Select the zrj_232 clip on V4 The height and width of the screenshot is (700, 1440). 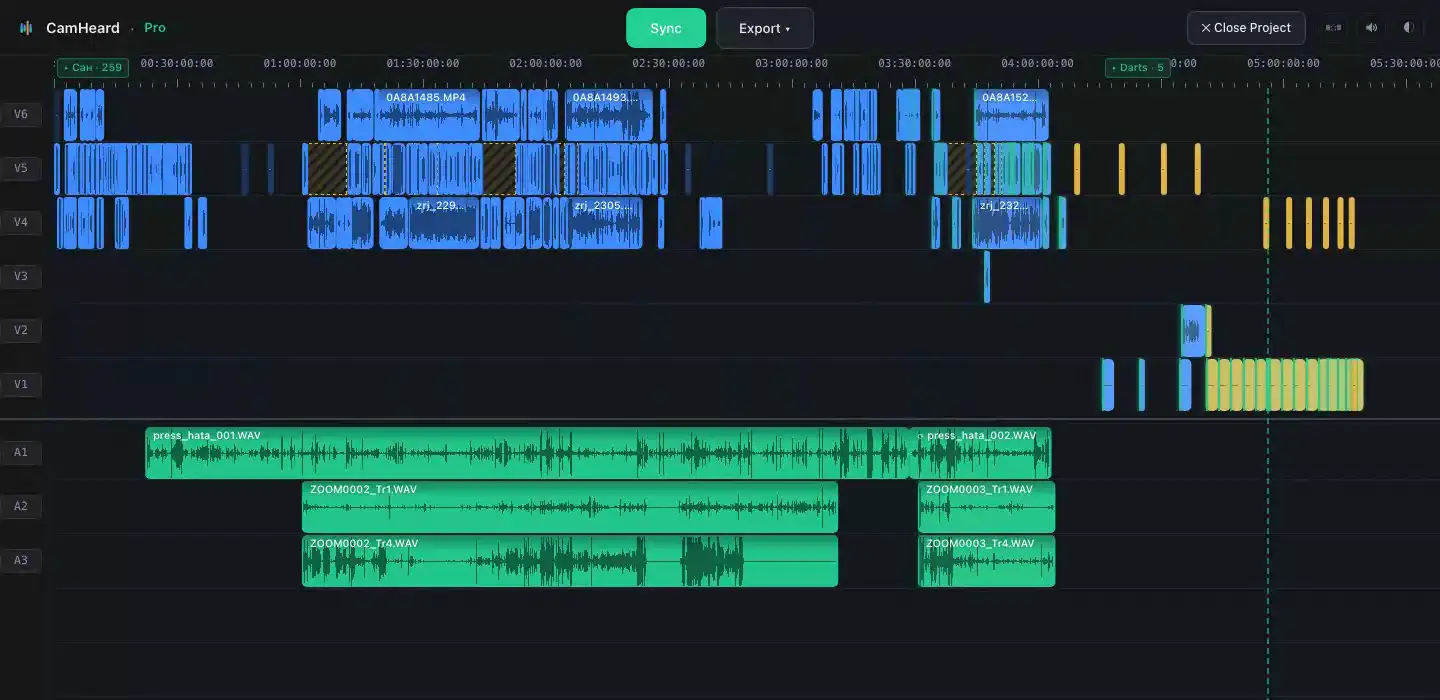point(1006,223)
